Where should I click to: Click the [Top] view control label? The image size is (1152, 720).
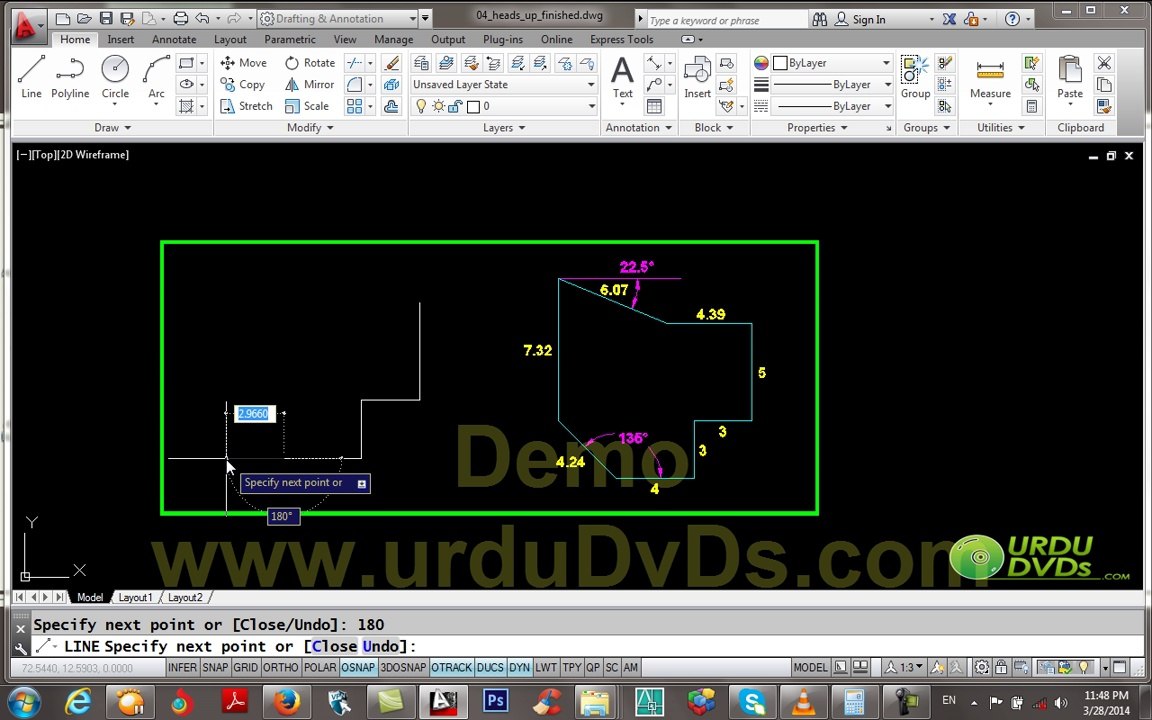[x=43, y=154]
